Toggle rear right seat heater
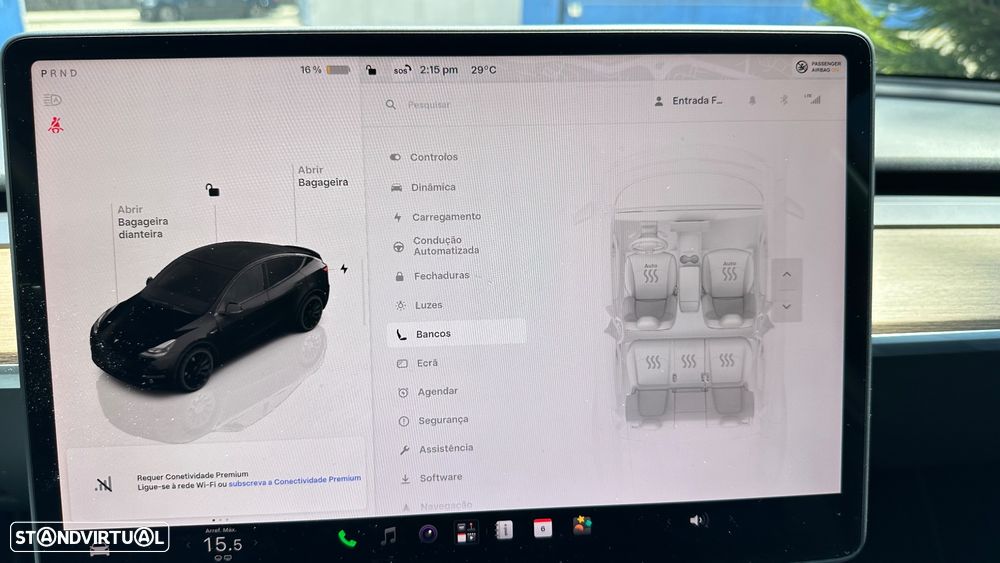Image resolution: width=1000 pixels, height=563 pixels. [x=726, y=360]
